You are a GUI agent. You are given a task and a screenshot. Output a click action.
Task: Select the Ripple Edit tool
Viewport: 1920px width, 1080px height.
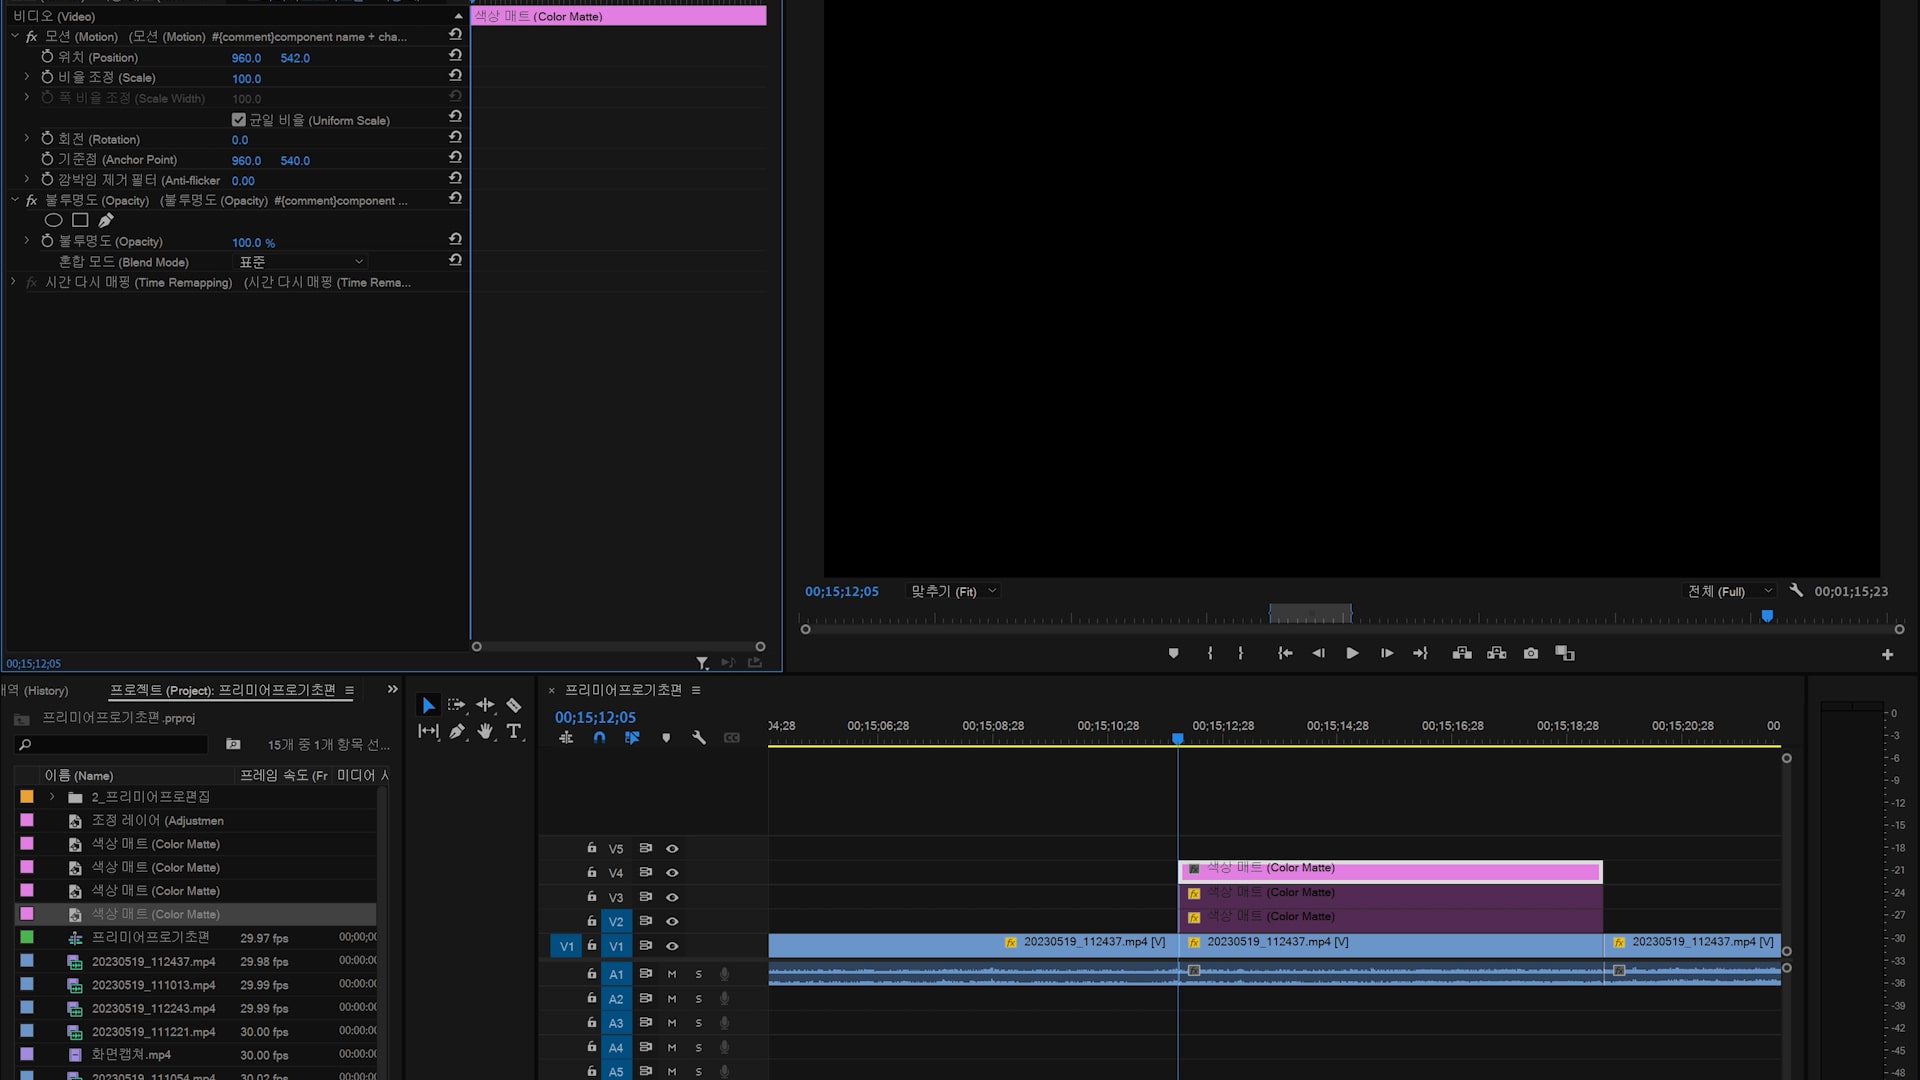tap(485, 705)
